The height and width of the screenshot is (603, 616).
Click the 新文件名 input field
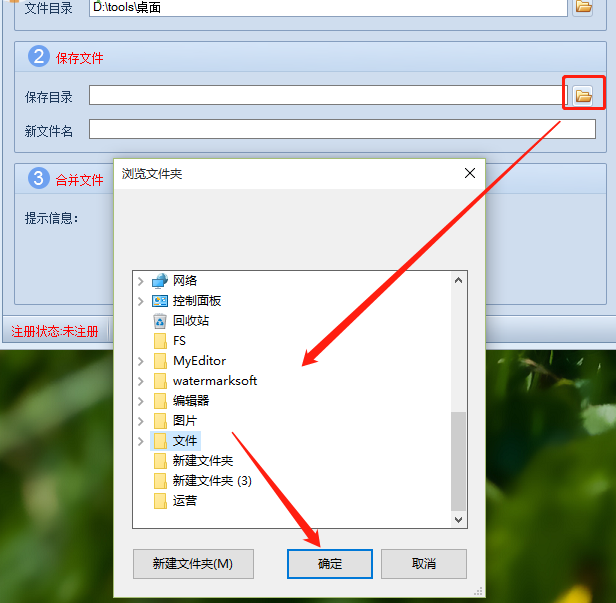coord(342,129)
